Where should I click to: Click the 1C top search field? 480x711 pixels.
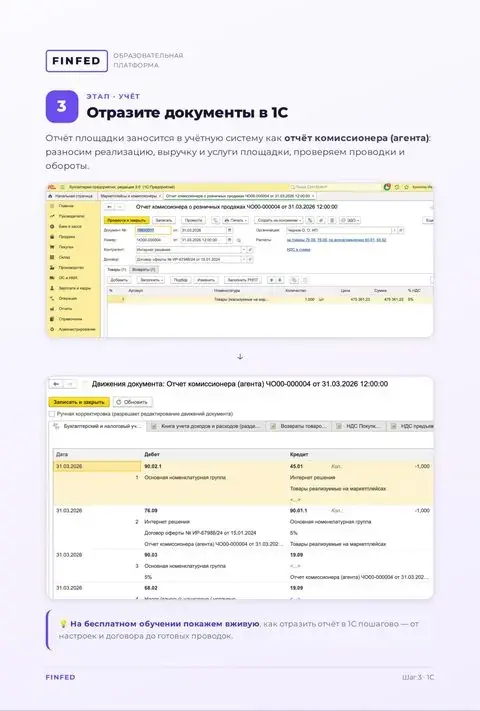[335, 187]
